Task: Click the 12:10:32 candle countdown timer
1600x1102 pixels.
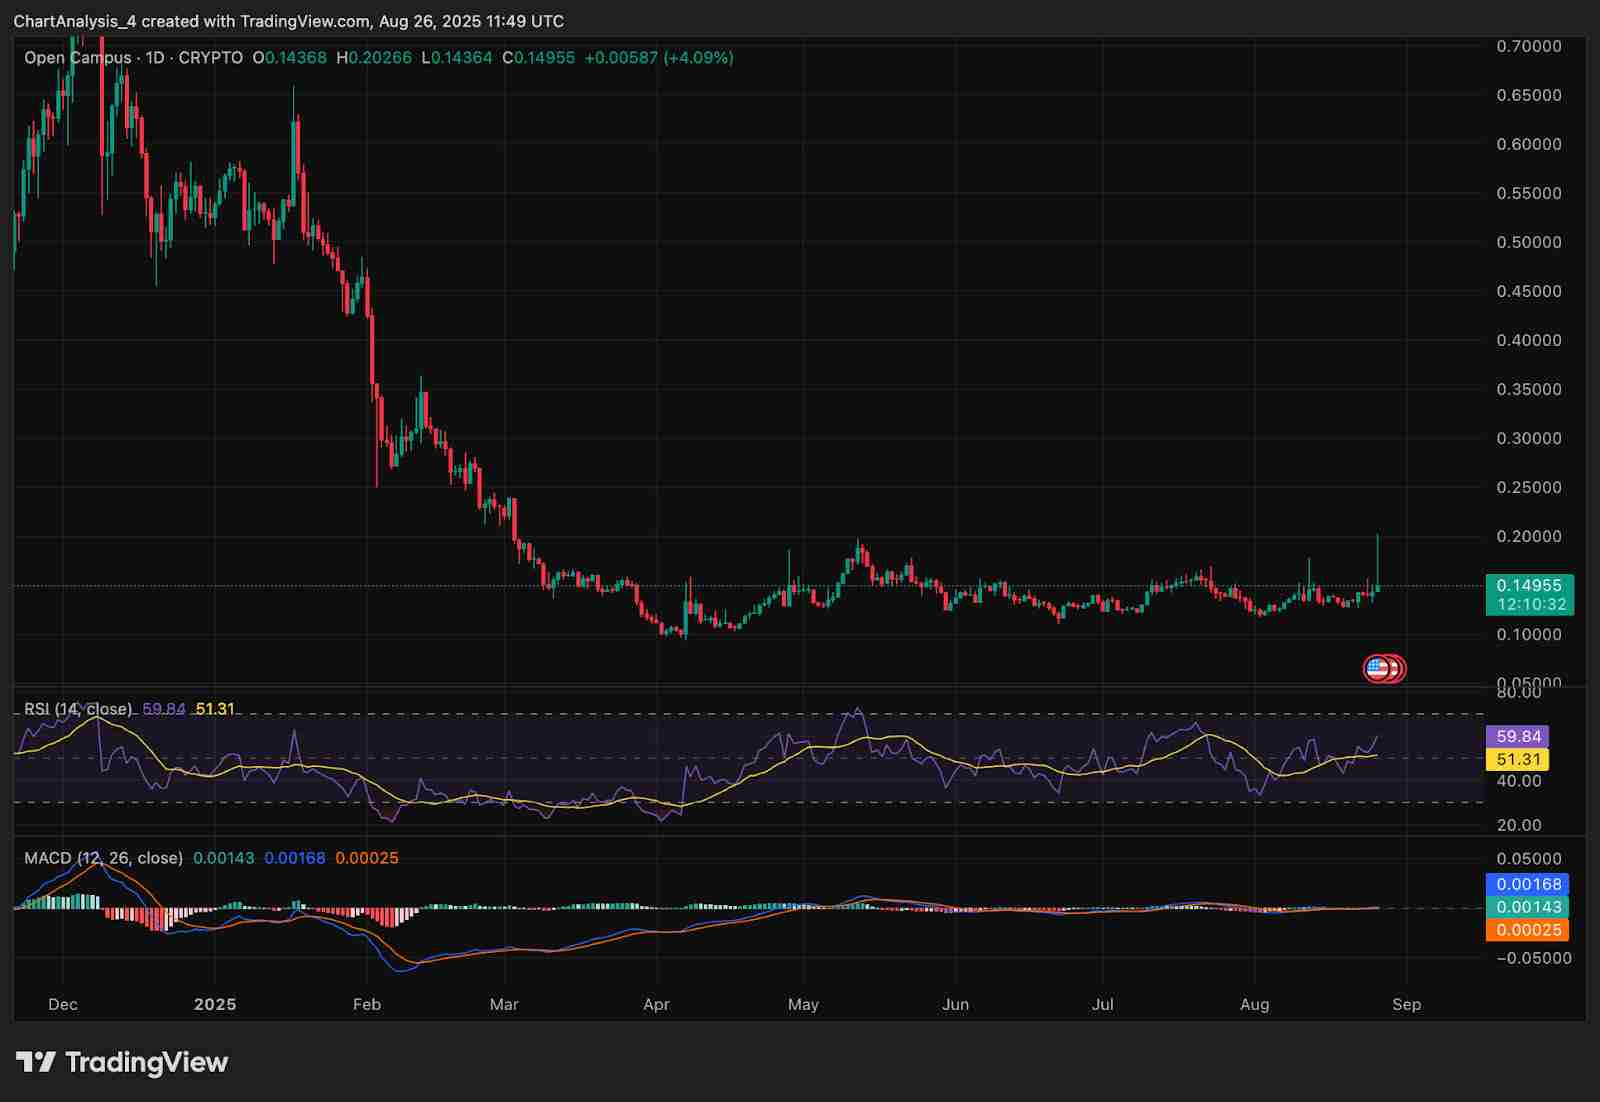Action: coord(1531,605)
